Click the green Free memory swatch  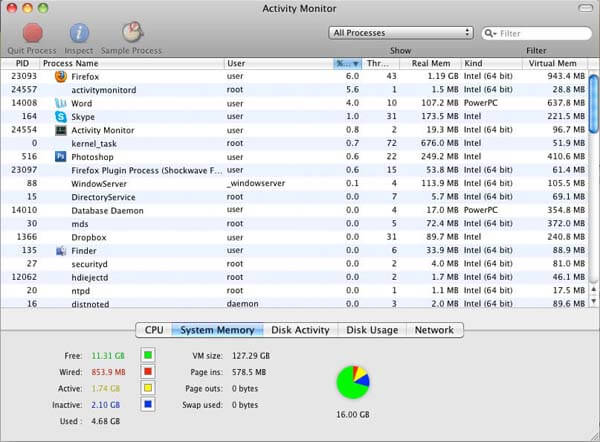click(147, 354)
